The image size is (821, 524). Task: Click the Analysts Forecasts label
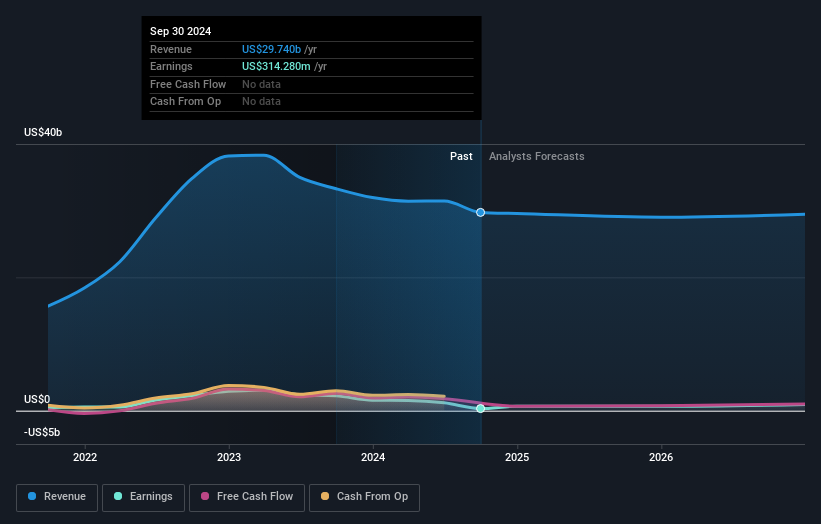(x=537, y=157)
